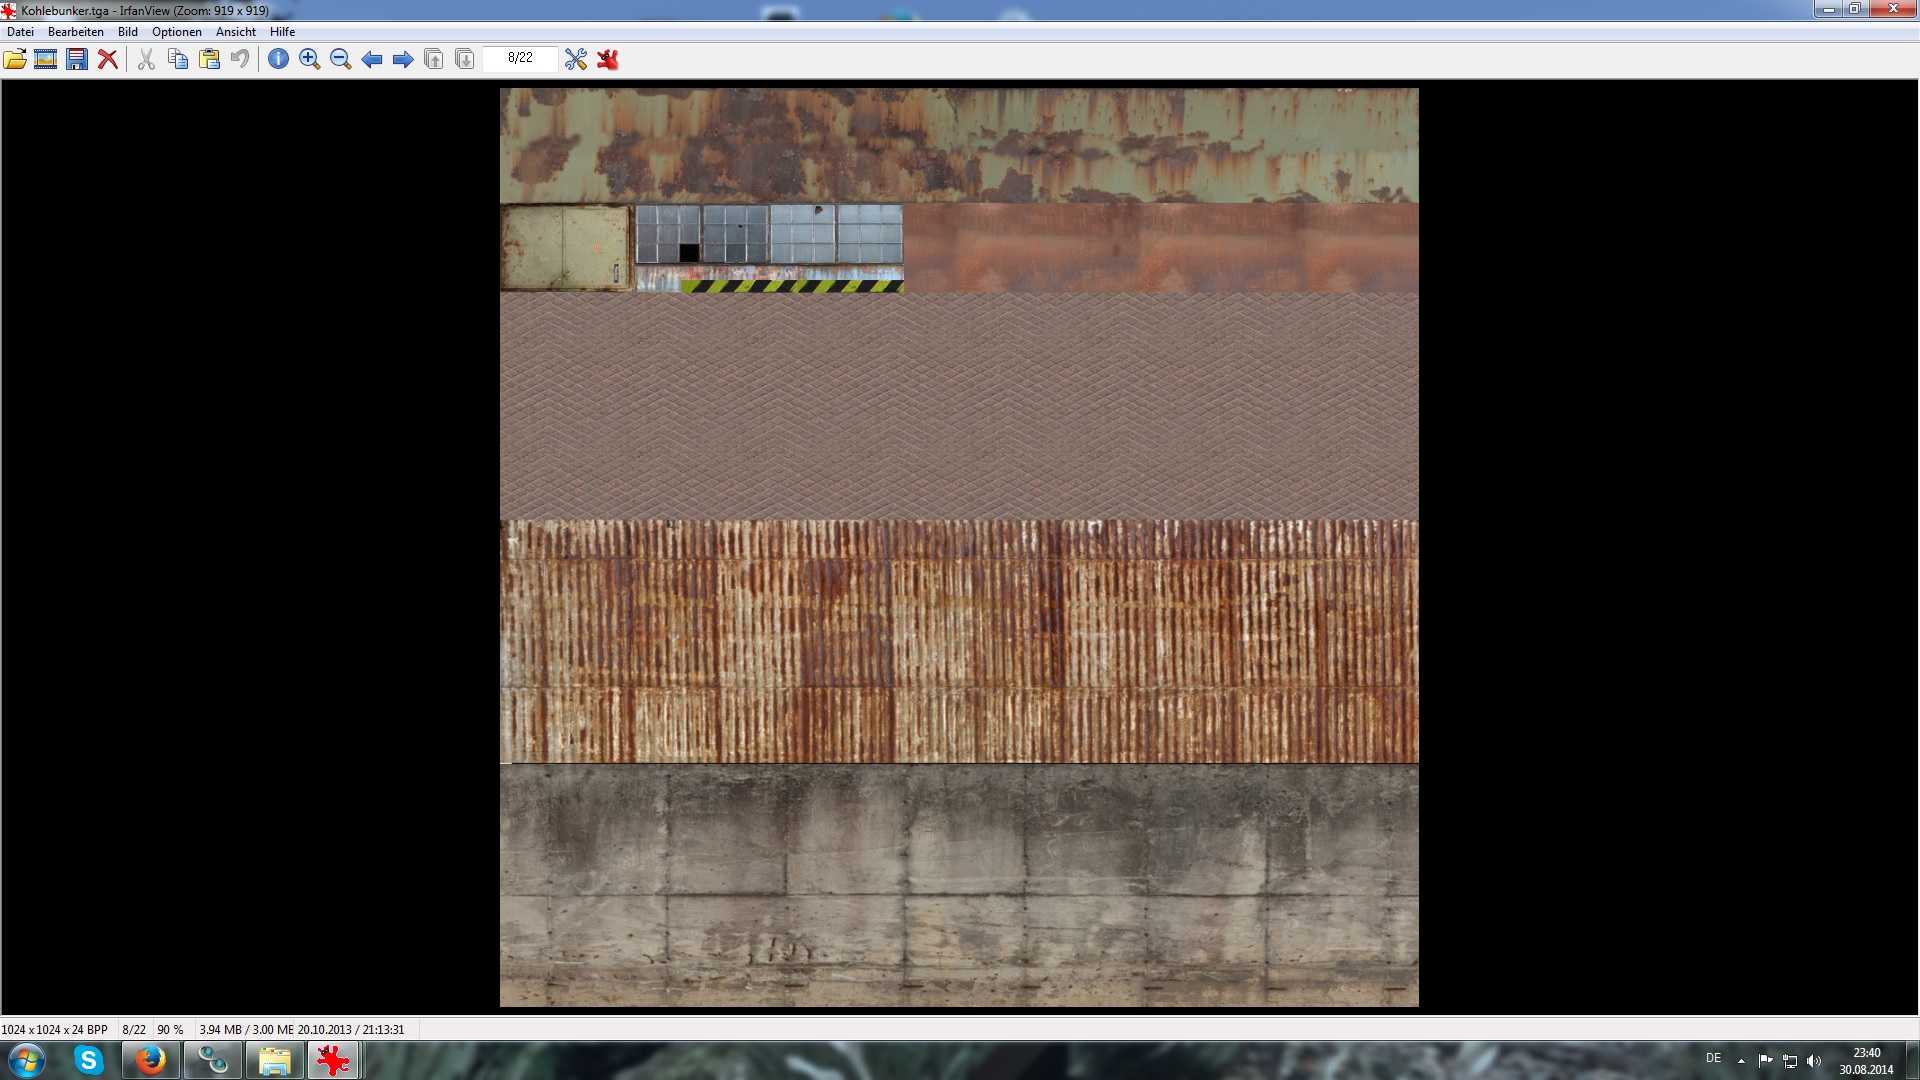Open the Optionen menu
This screenshot has width=1920, height=1080.
coord(176,32)
